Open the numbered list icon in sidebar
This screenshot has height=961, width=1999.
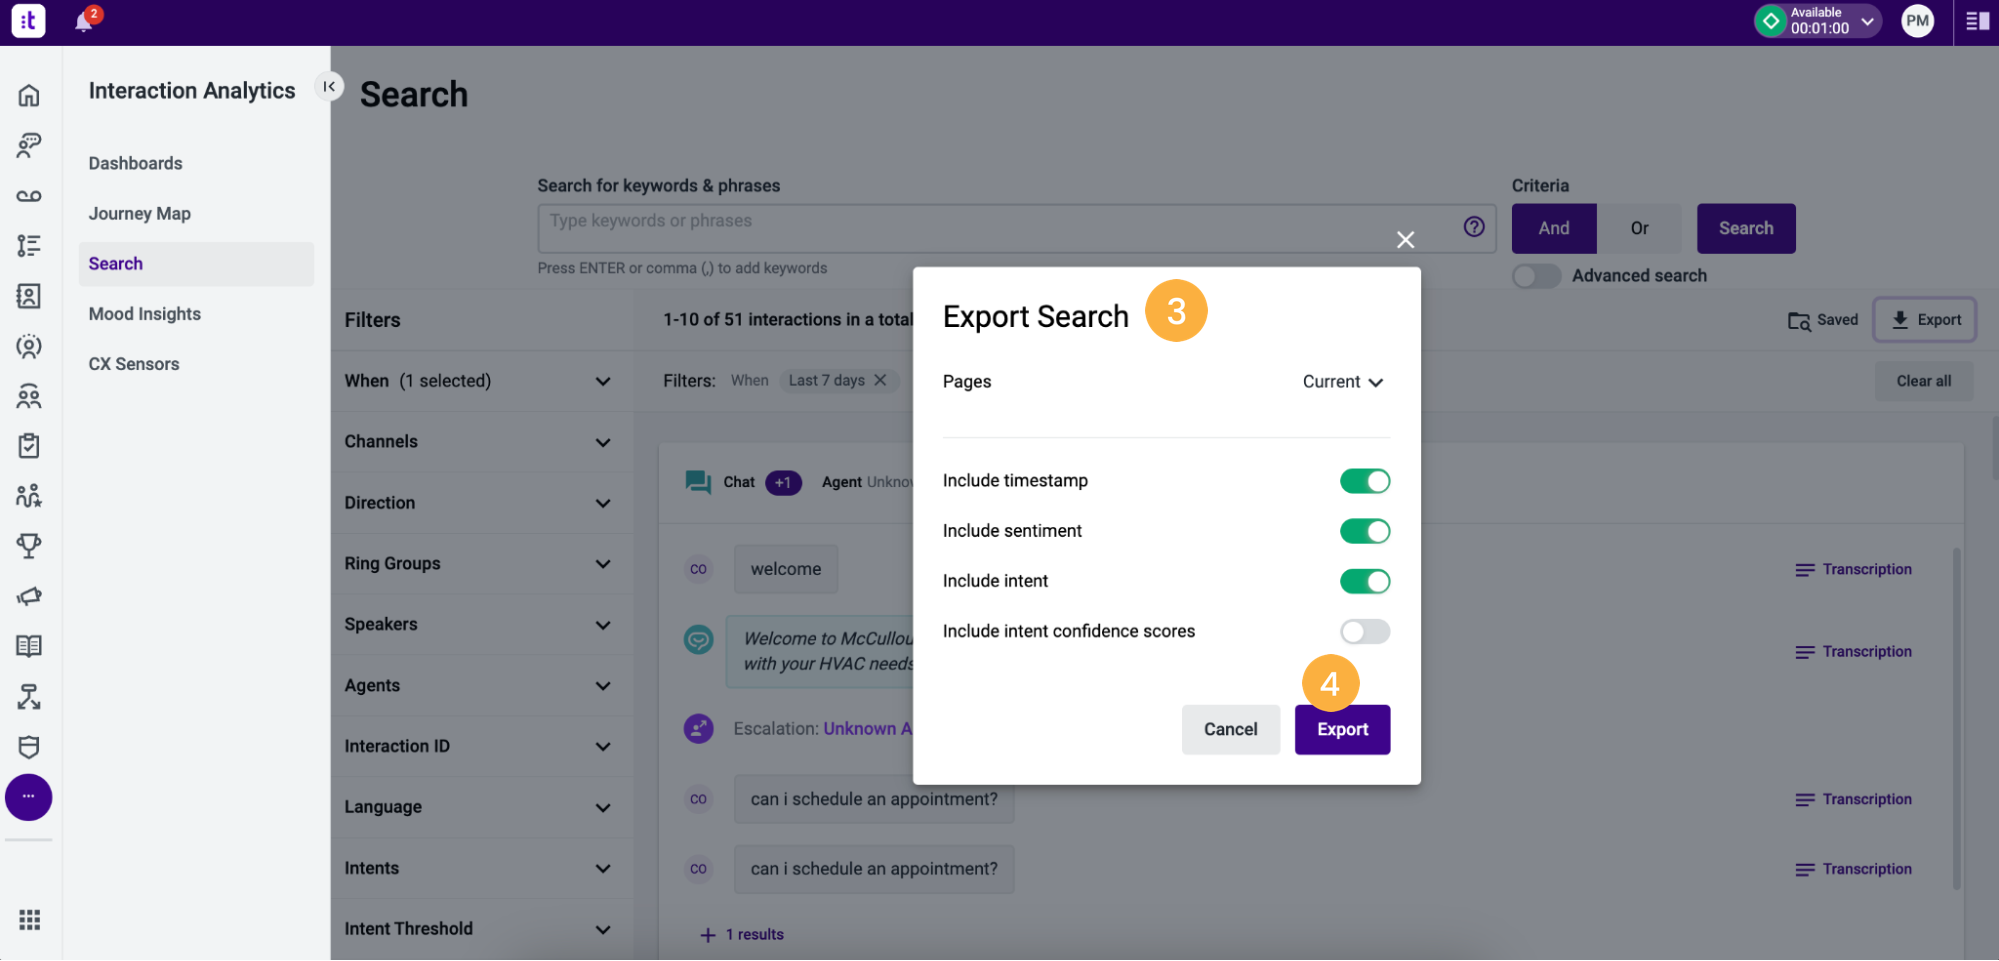point(29,246)
